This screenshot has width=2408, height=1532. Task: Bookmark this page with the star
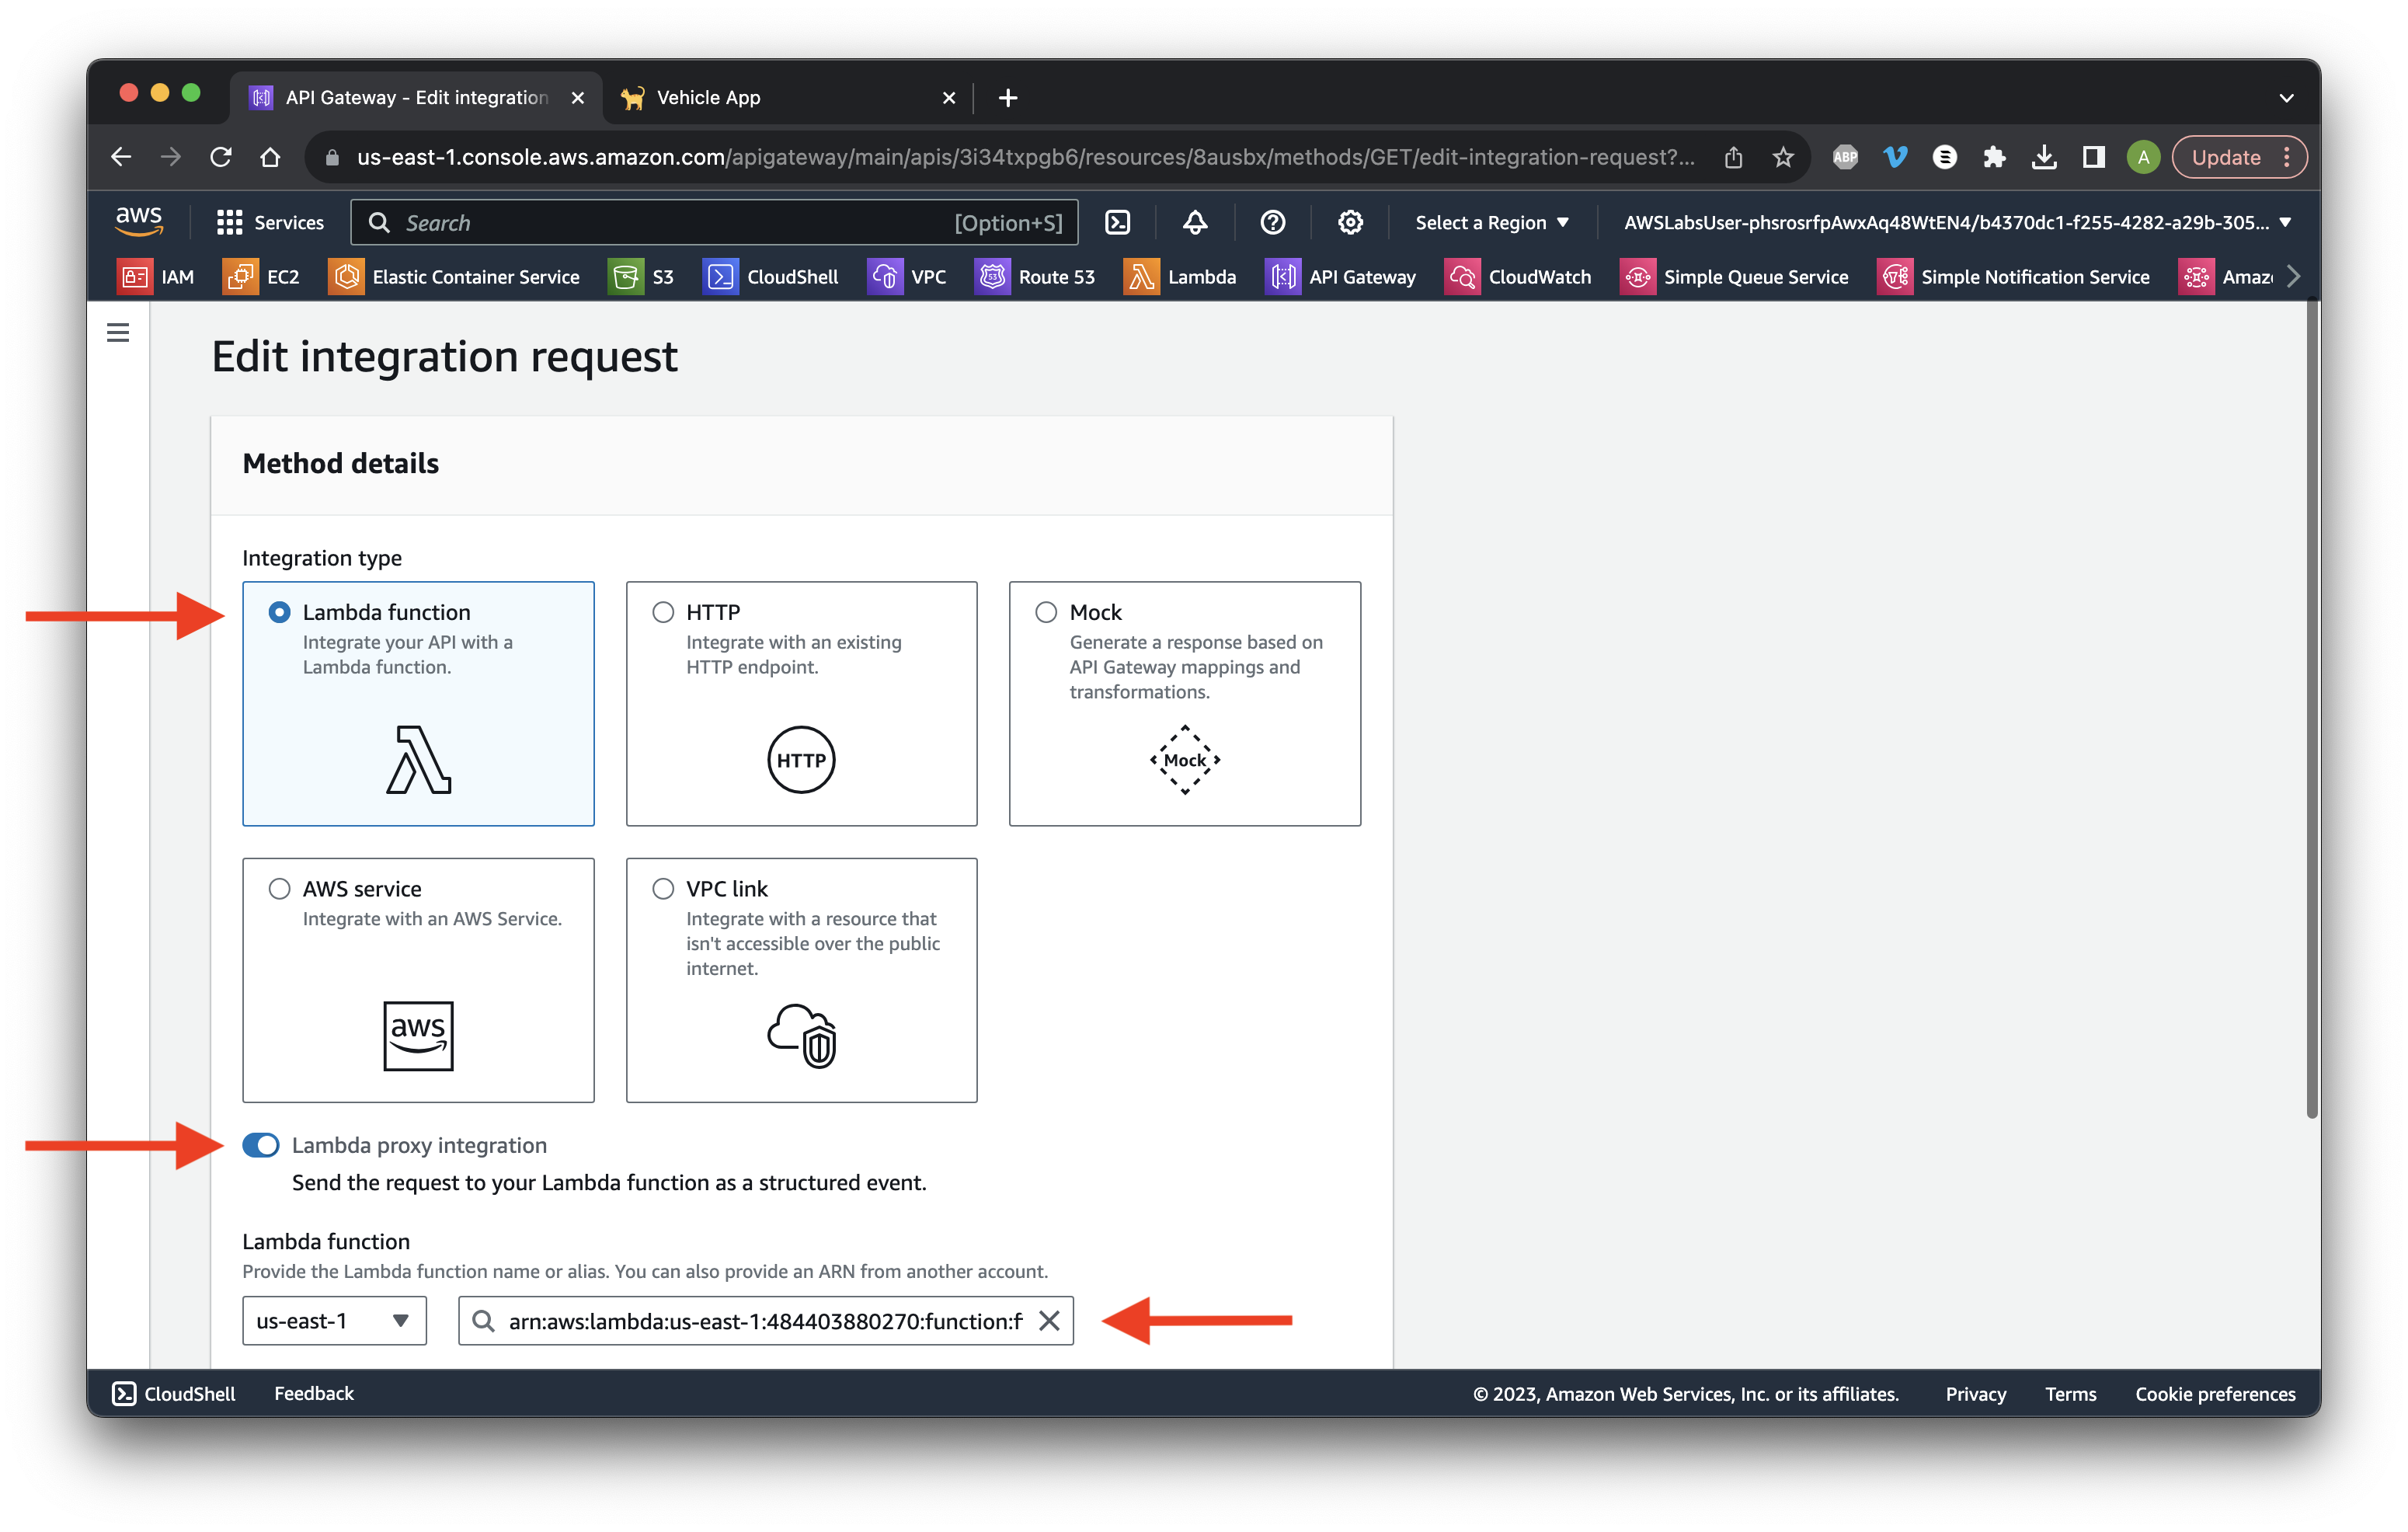click(1782, 157)
